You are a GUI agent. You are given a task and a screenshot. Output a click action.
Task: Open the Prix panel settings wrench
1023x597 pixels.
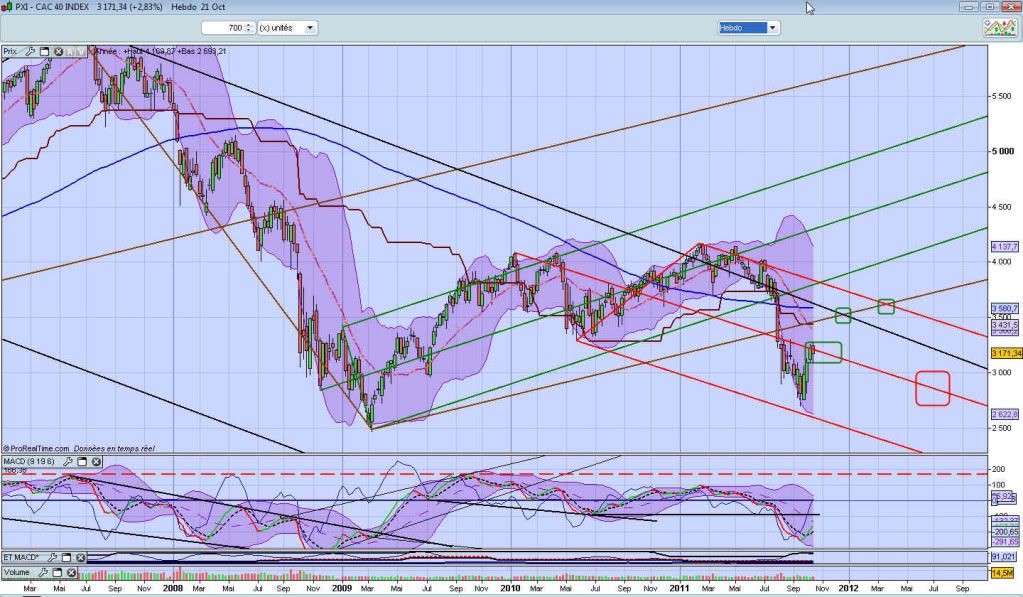(x=31, y=50)
